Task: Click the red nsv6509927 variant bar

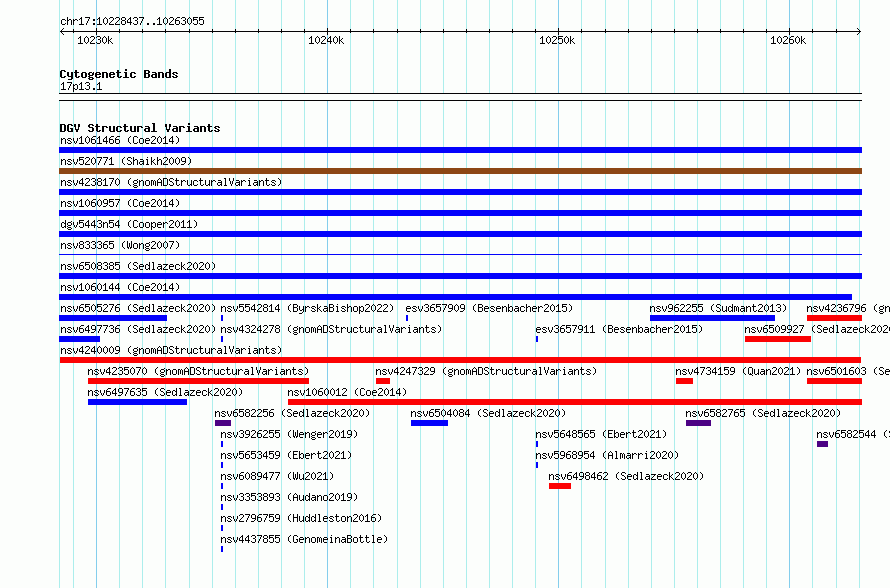Action: tap(778, 339)
